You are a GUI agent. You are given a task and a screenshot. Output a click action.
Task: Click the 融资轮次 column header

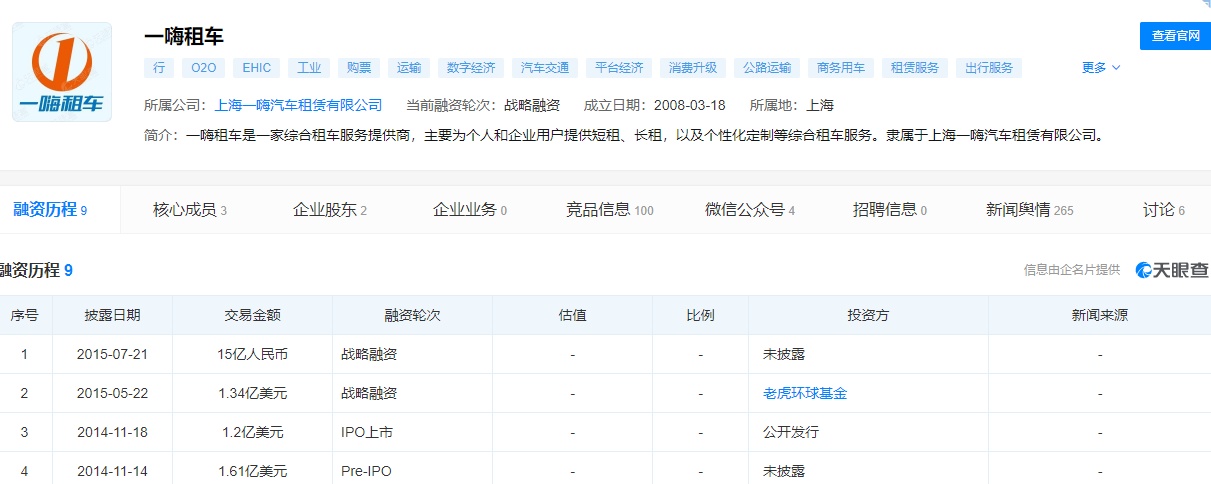(412, 315)
